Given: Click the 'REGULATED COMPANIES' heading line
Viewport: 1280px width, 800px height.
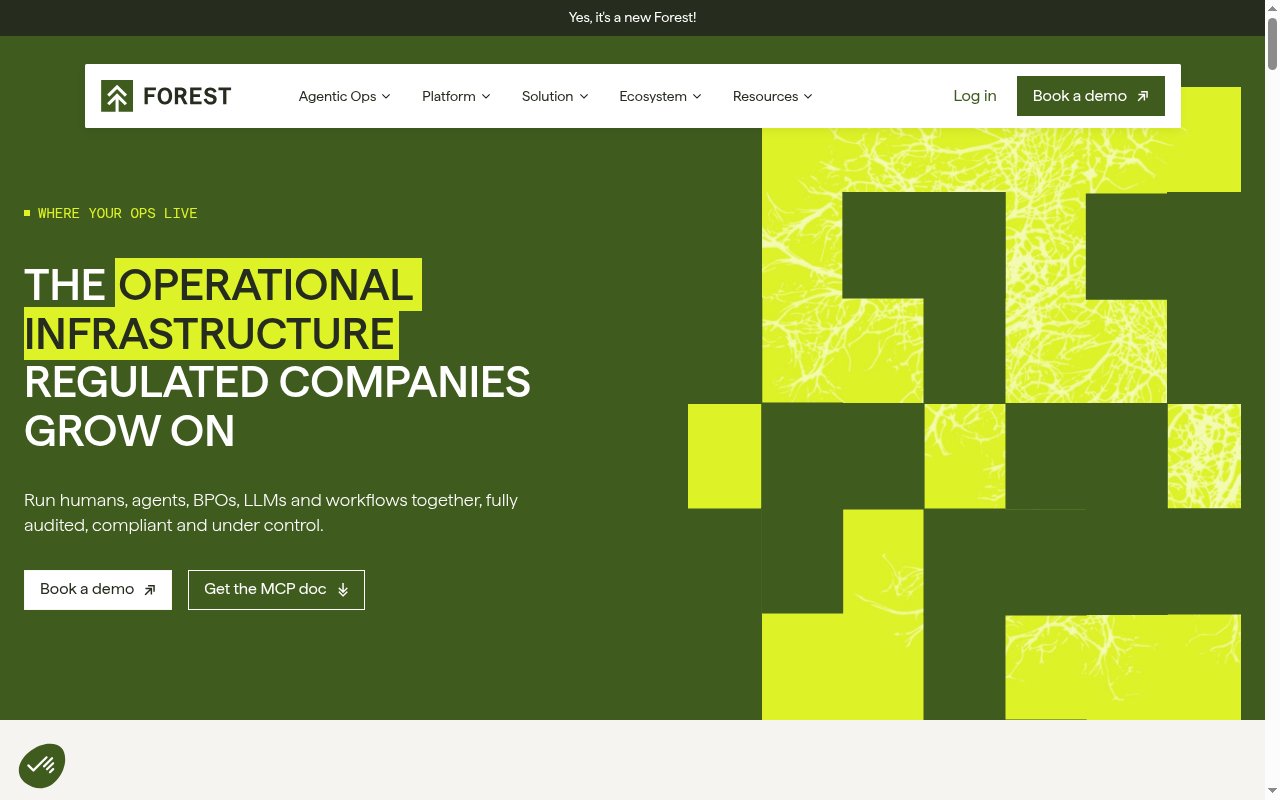Looking at the screenshot, I should click(x=277, y=383).
